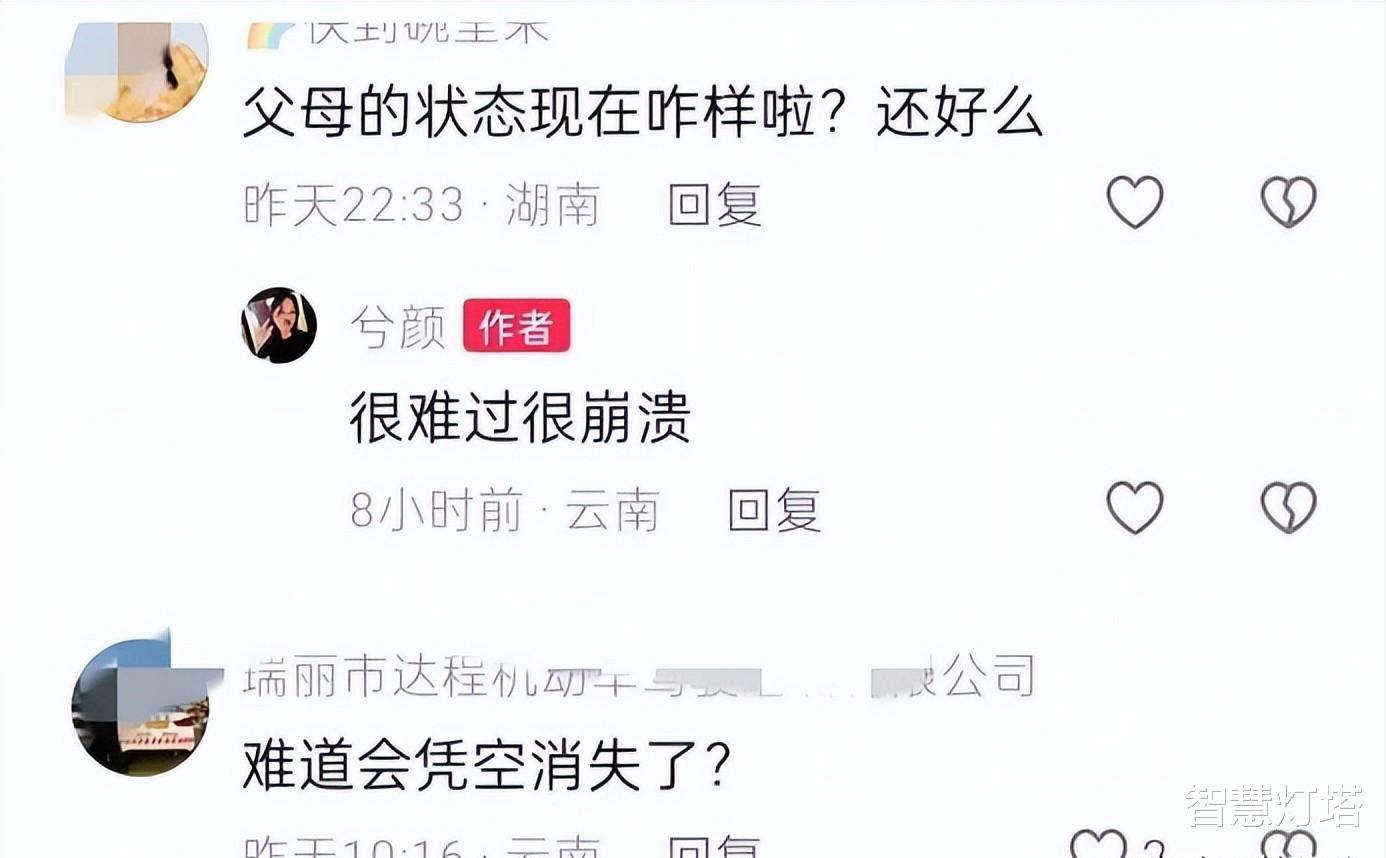Tap 回复 under the 难道会凭空消失了 comment
Image resolution: width=1386 pixels, height=858 pixels.
pos(714,849)
